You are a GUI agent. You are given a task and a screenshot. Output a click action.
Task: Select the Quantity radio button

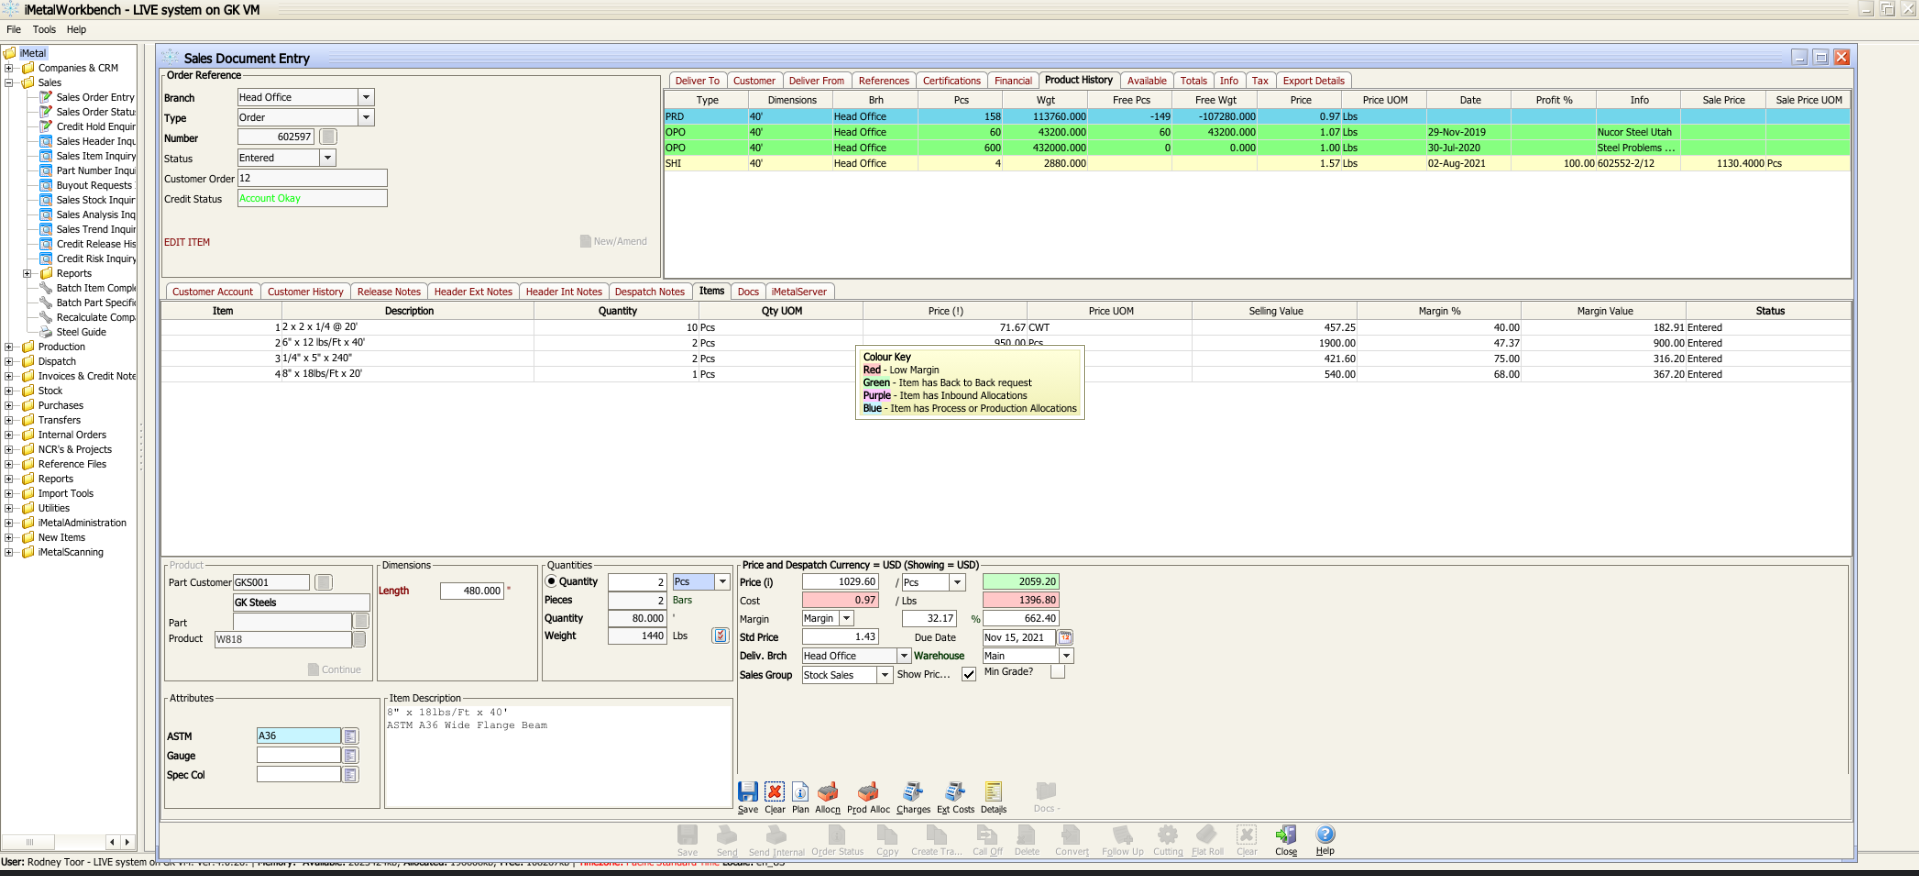551,581
